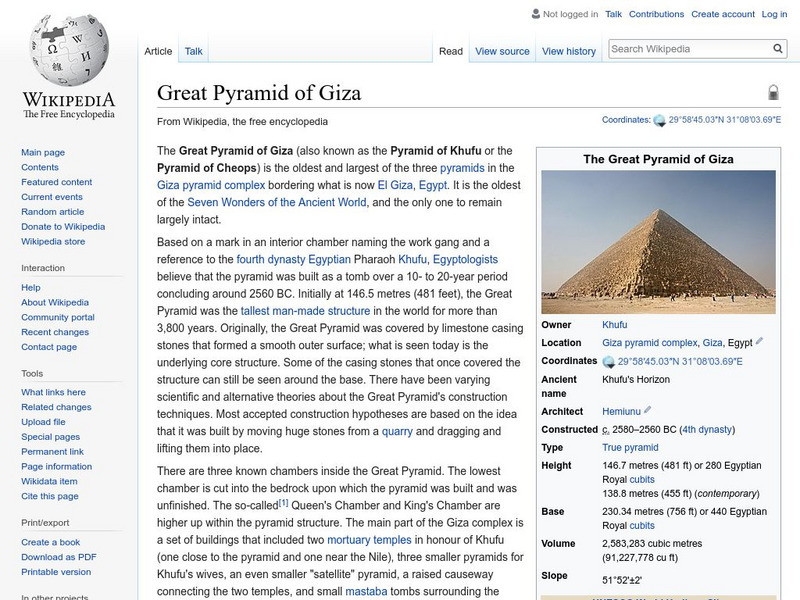Open the View history tab
Viewport: 800px width, 600px height.
pos(569,51)
